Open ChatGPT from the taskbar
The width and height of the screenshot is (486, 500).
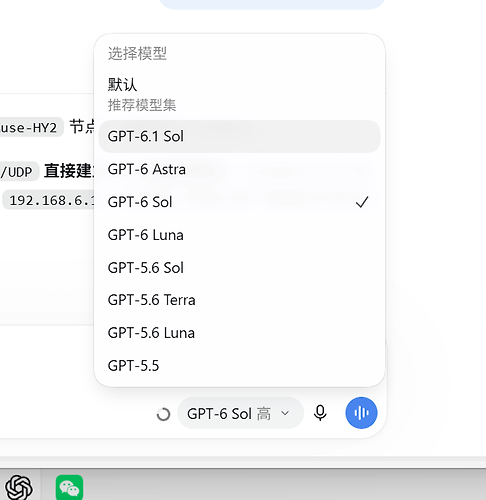19,487
